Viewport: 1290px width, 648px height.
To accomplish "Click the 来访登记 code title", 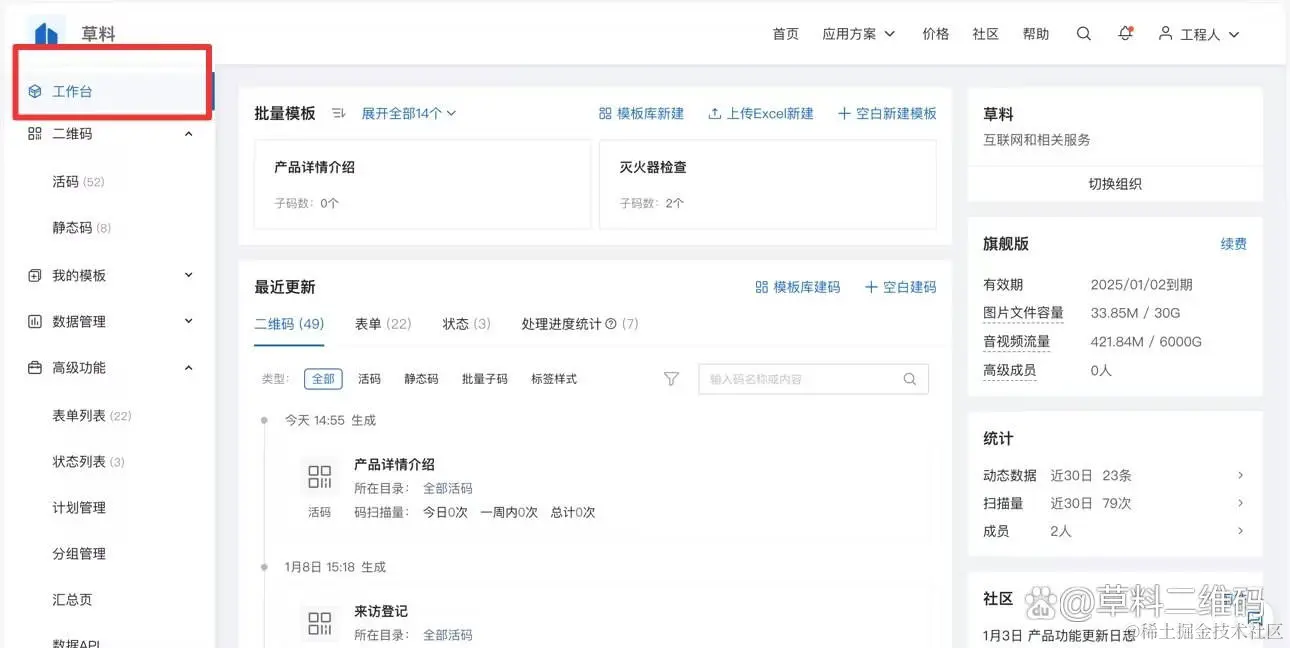I will 381,611.
